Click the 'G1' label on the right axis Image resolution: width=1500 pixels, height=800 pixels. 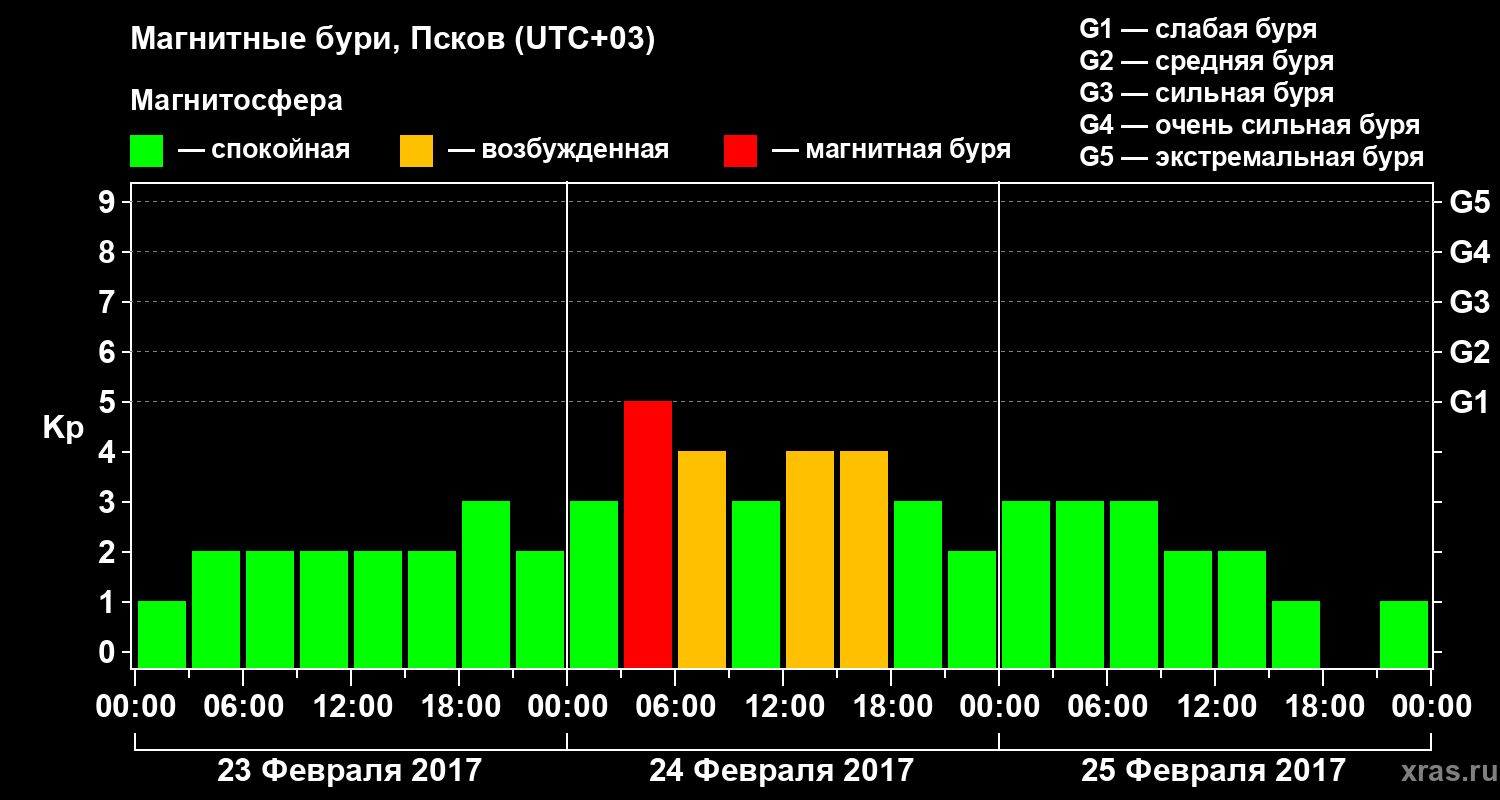coord(1470,402)
